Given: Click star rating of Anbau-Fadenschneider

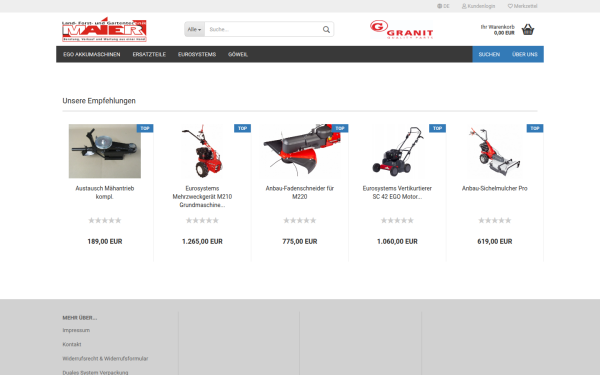Looking at the screenshot, I should click(300, 220).
